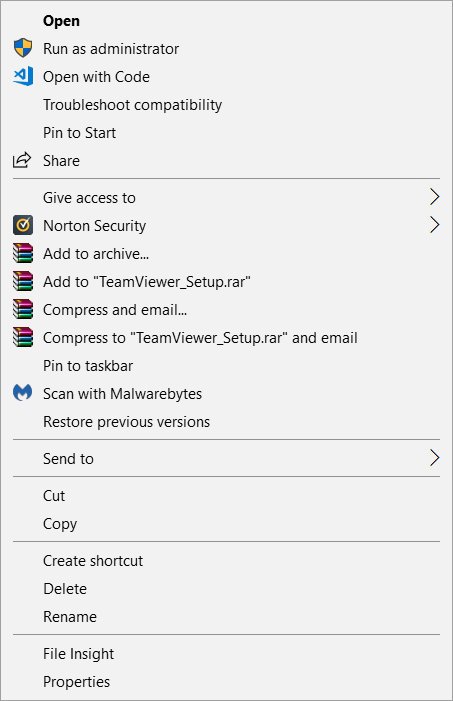Viewport: 453px width, 701px height.
Task: Select Delete from the menu
Action: [226, 589]
